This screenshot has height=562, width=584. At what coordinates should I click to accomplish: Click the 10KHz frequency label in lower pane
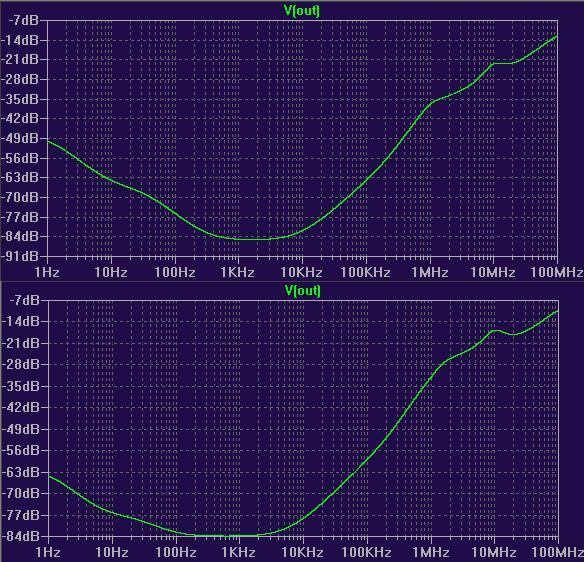(302, 552)
